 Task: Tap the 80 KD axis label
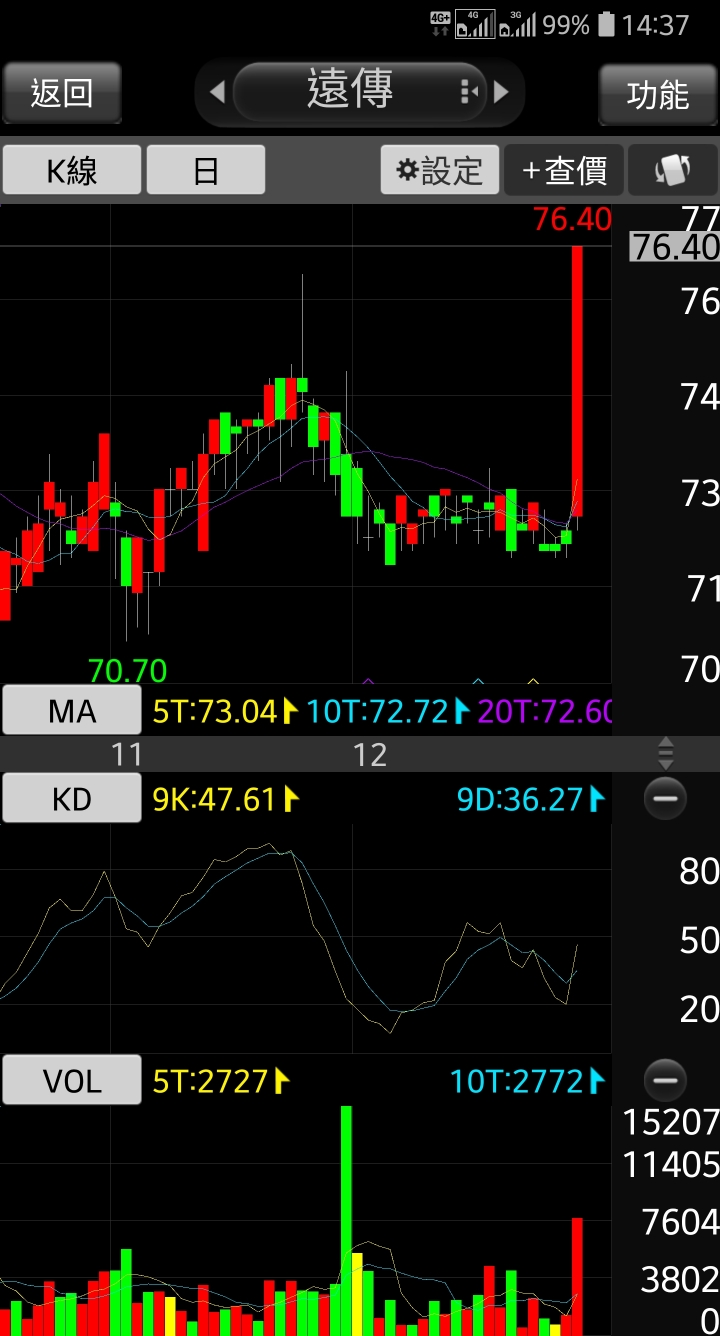[x=698, y=871]
